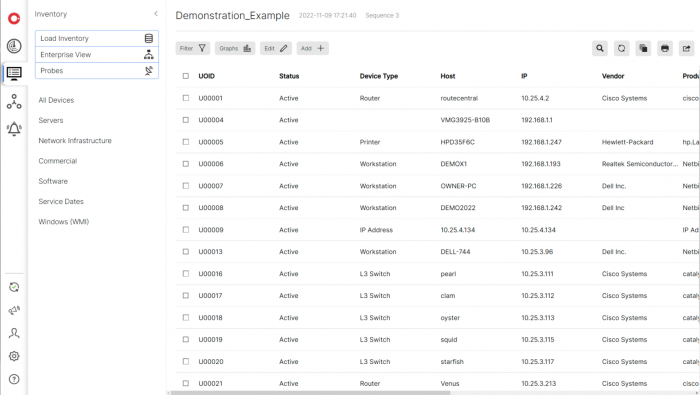Select Windows (WMI) in sidebar

[63, 222]
